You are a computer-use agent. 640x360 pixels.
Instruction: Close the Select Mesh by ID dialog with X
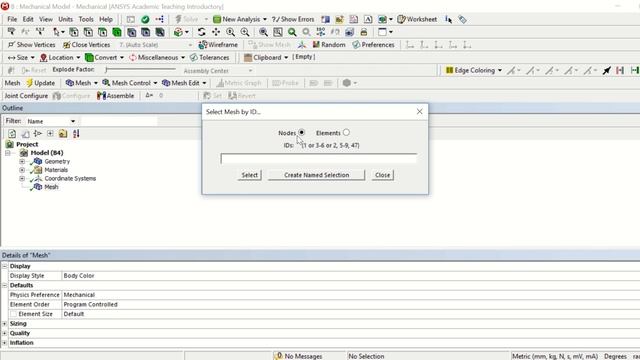[x=419, y=111]
